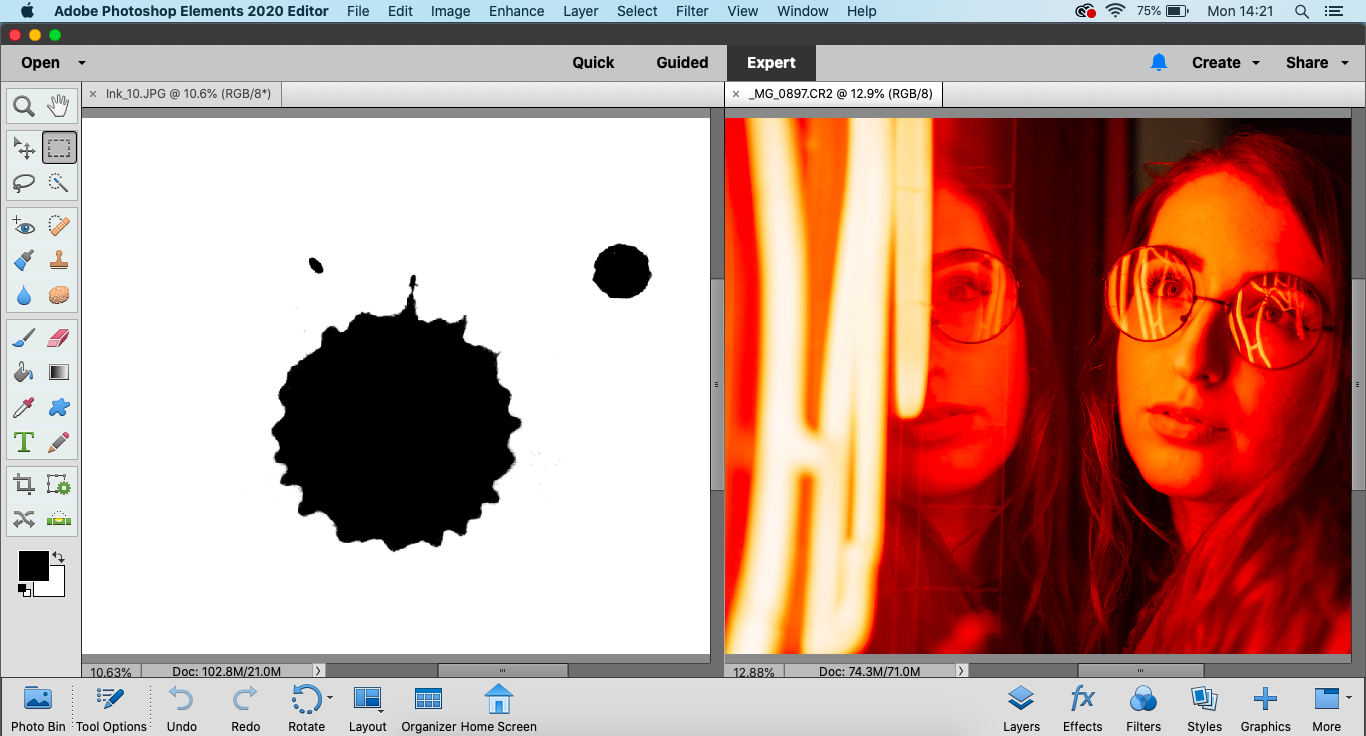Viewport: 1366px width, 736px height.
Task: Toggle the Filters panel
Action: [1143, 708]
